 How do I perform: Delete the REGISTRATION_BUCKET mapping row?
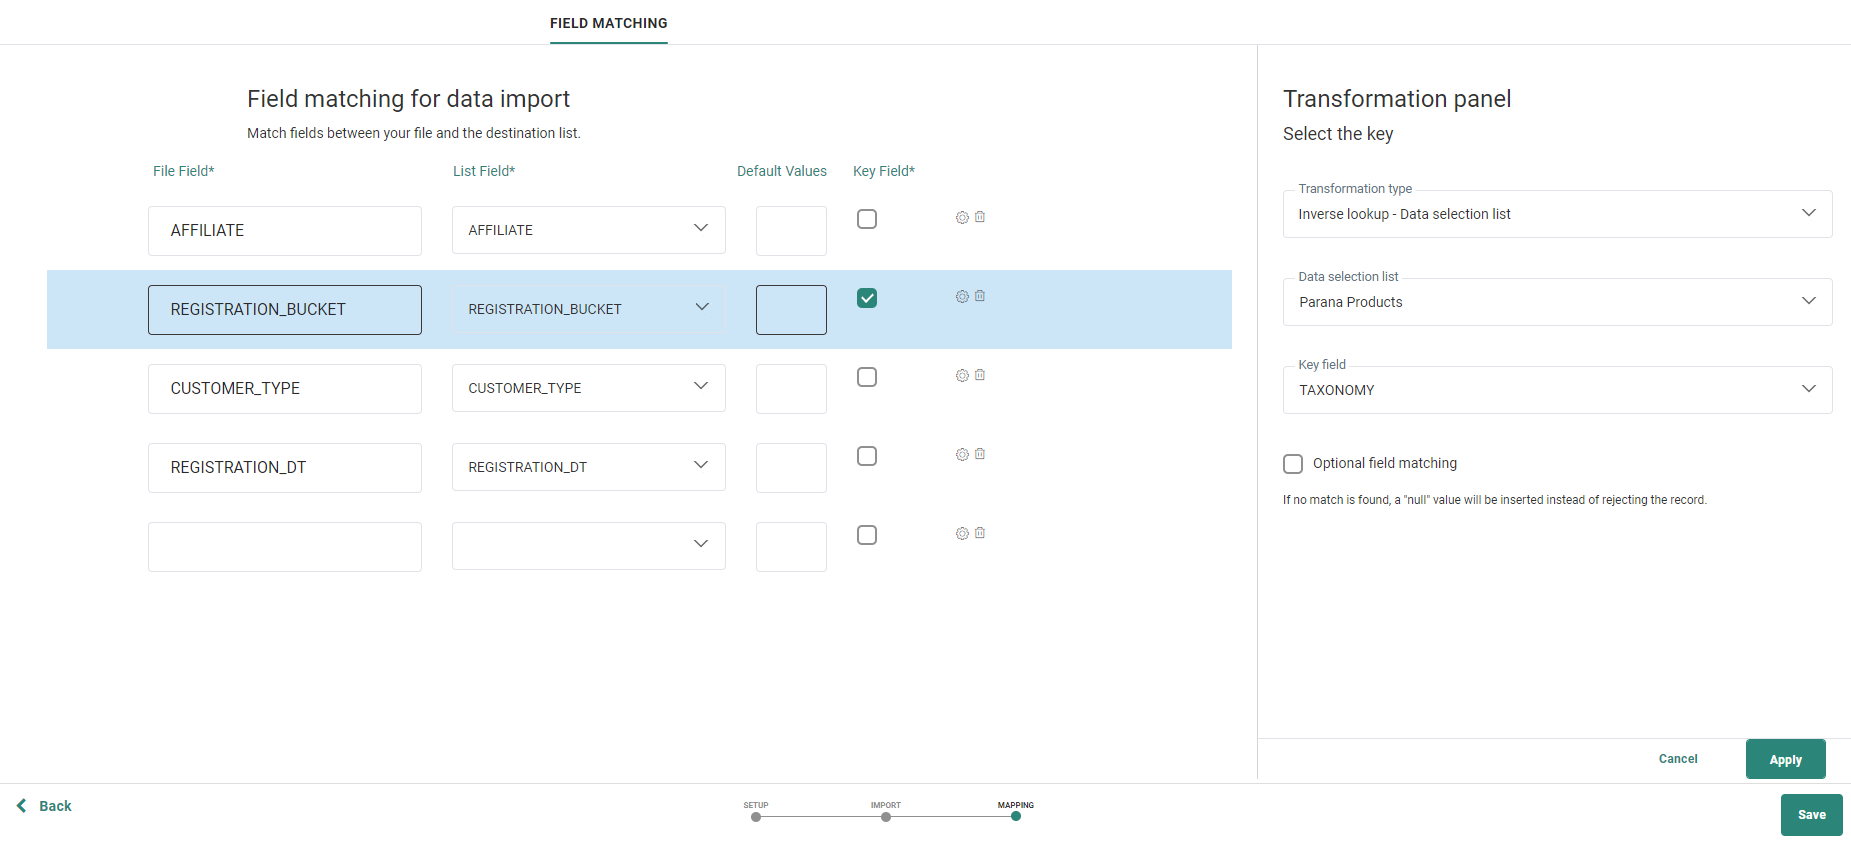(980, 296)
